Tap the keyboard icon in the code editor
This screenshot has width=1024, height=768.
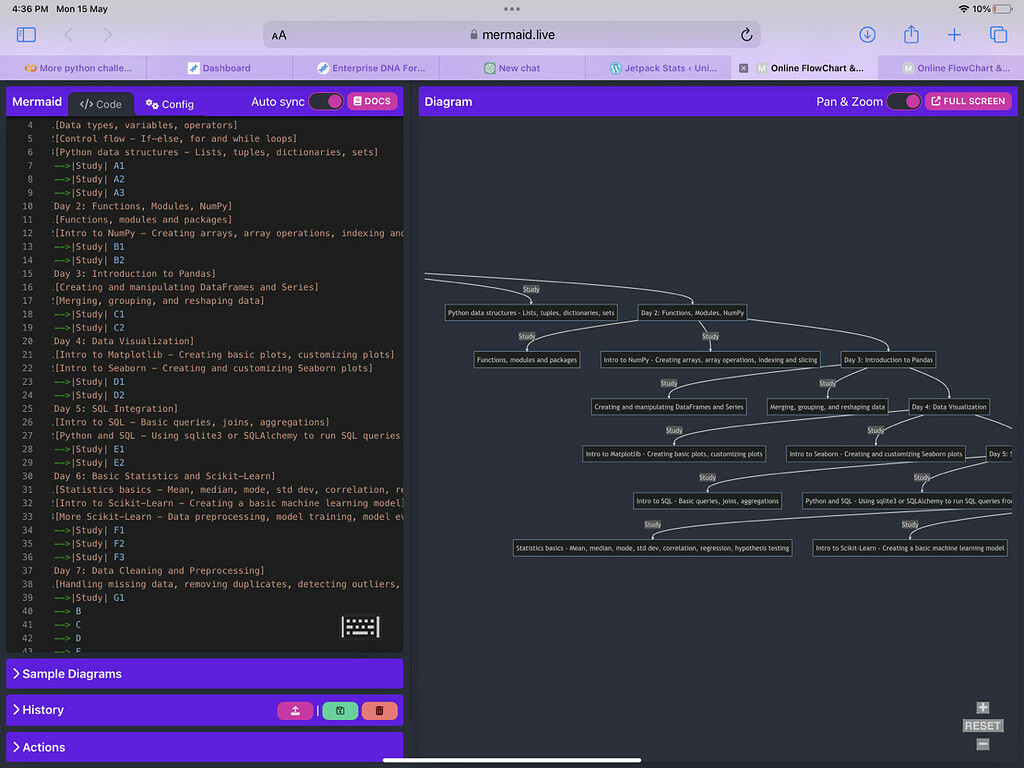click(x=360, y=627)
